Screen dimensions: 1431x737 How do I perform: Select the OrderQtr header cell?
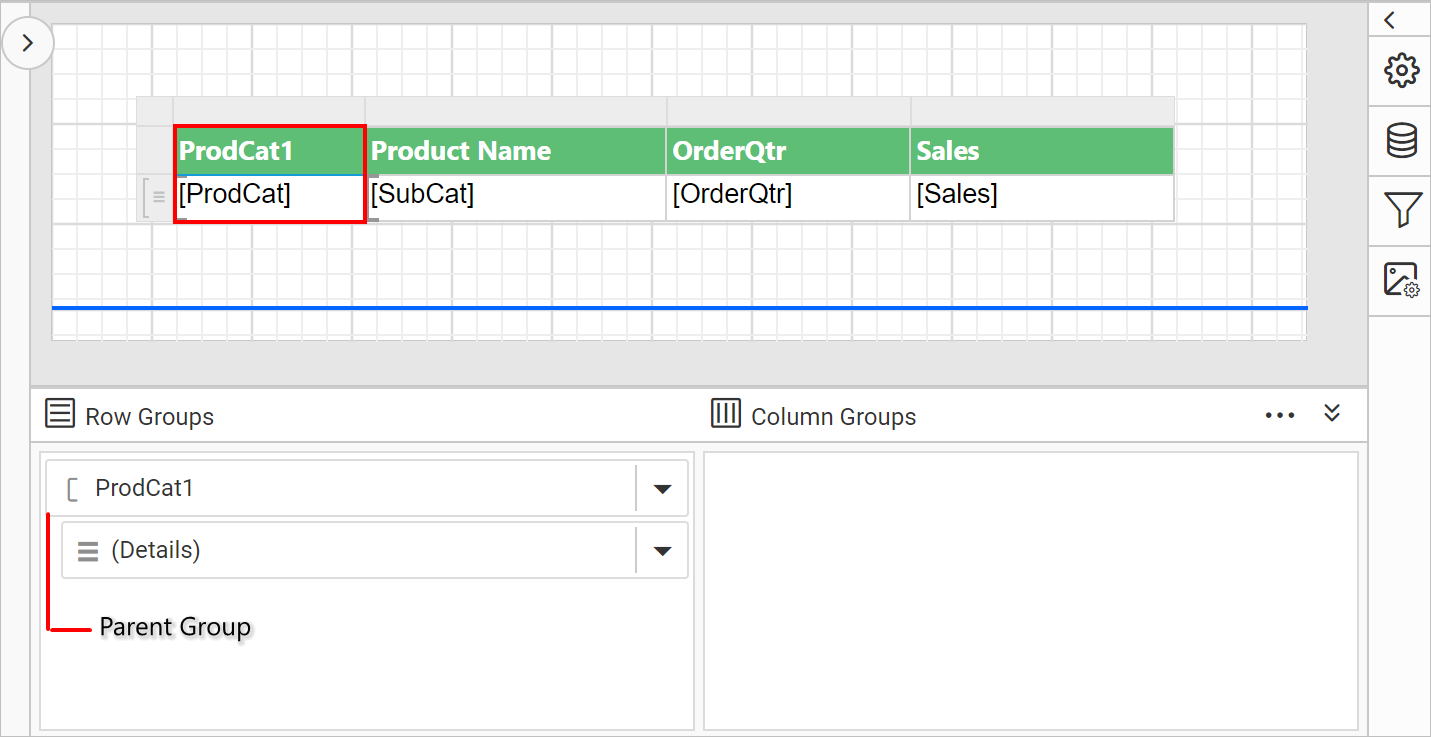788,151
